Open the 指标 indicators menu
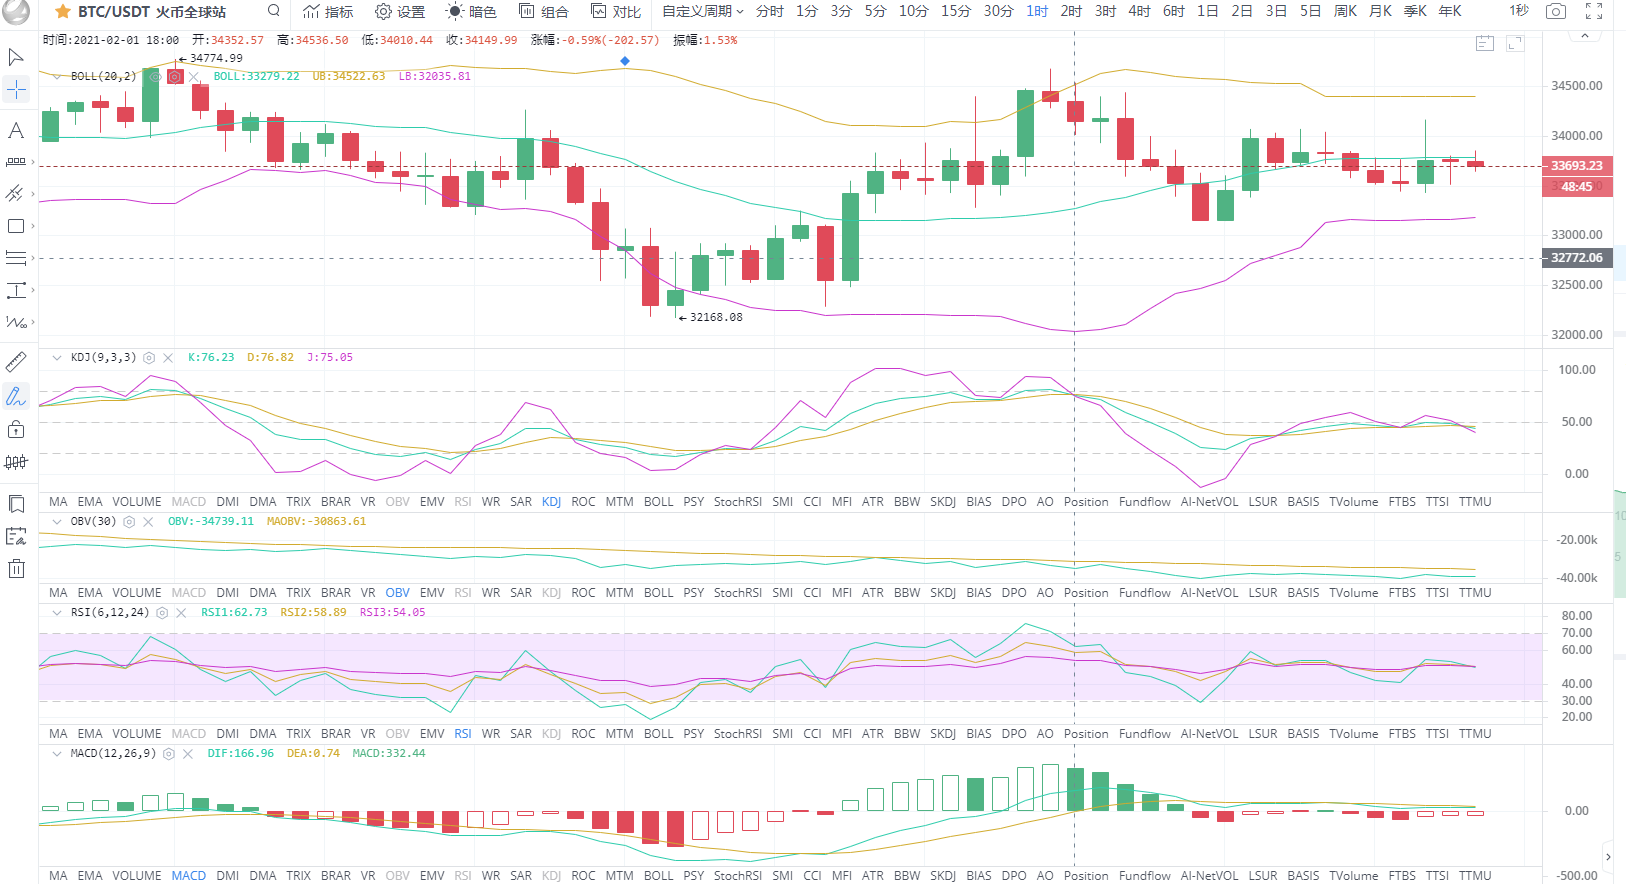Screen dimensions: 1626x884 point(328,11)
